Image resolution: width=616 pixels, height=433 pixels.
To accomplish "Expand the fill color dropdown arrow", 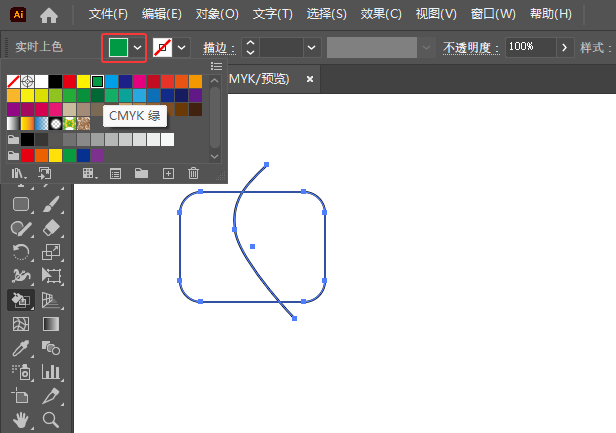I will click(x=138, y=48).
